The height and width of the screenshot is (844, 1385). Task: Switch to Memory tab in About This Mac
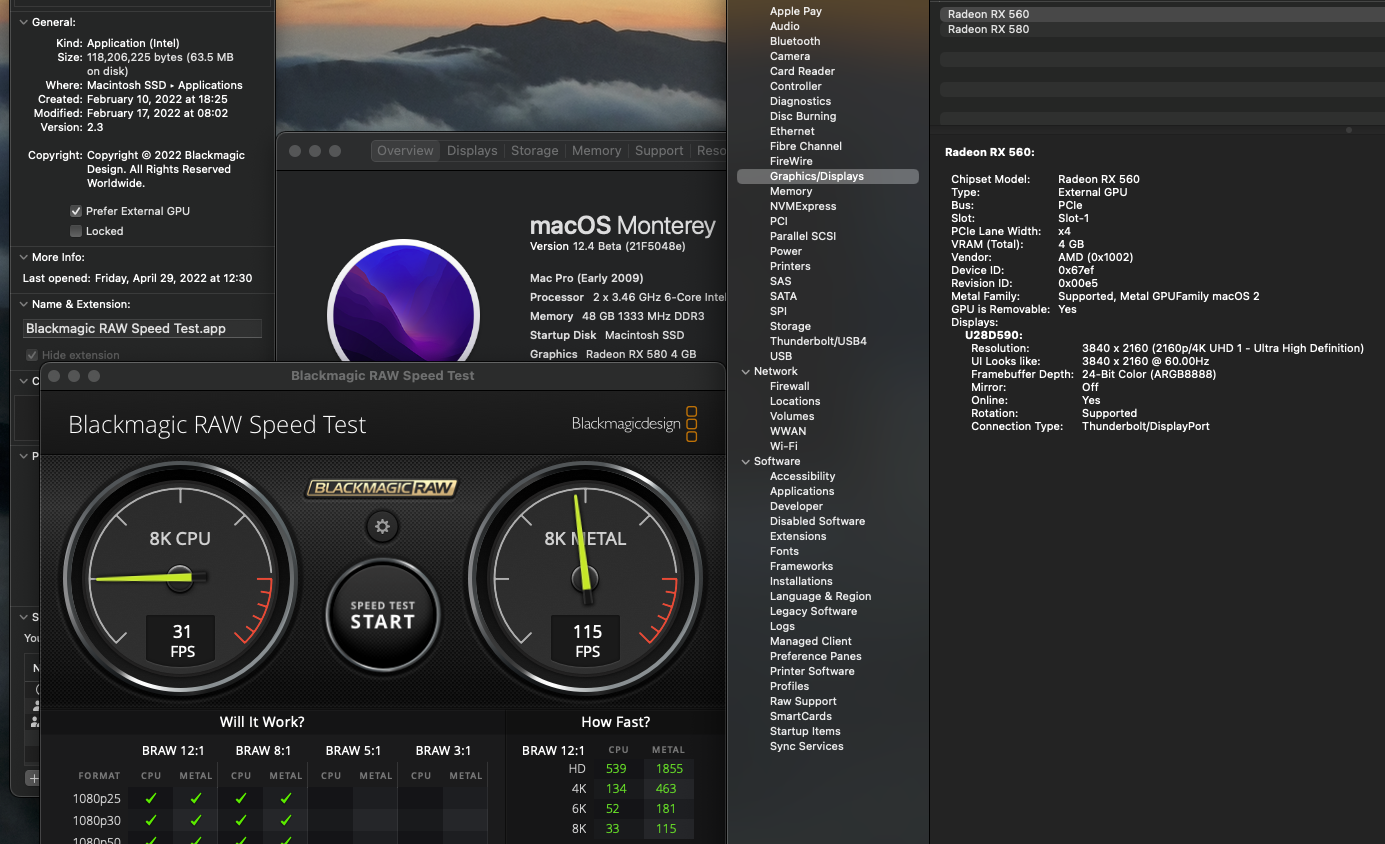tap(597, 151)
